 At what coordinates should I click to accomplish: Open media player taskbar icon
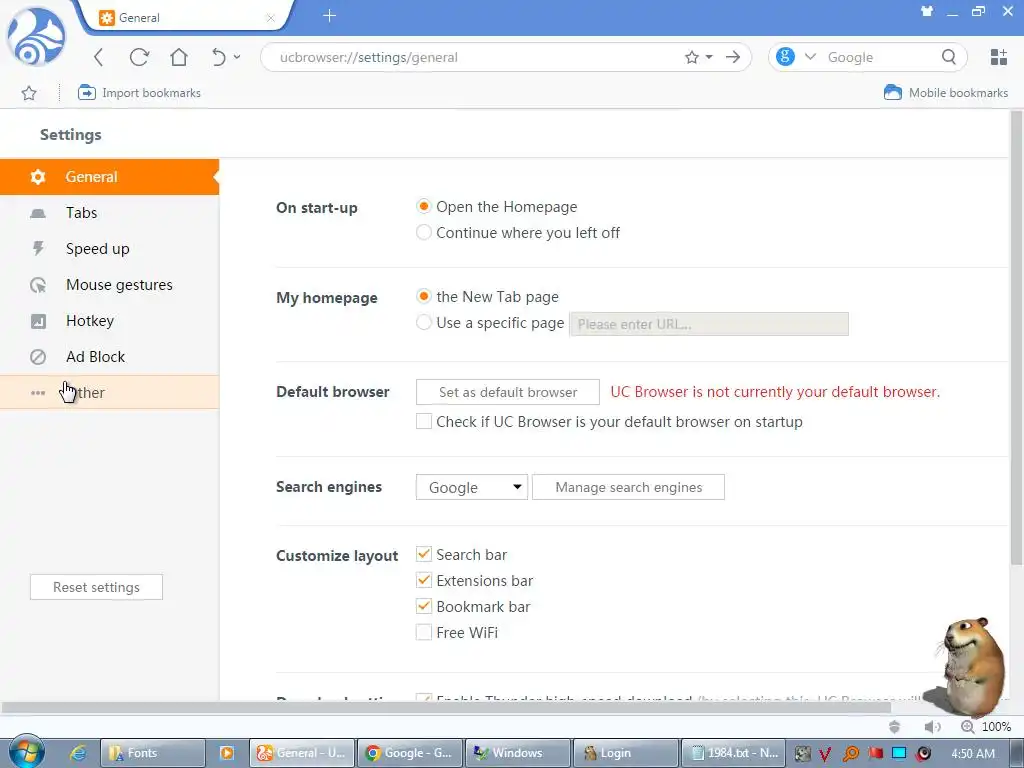tap(227, 753)
